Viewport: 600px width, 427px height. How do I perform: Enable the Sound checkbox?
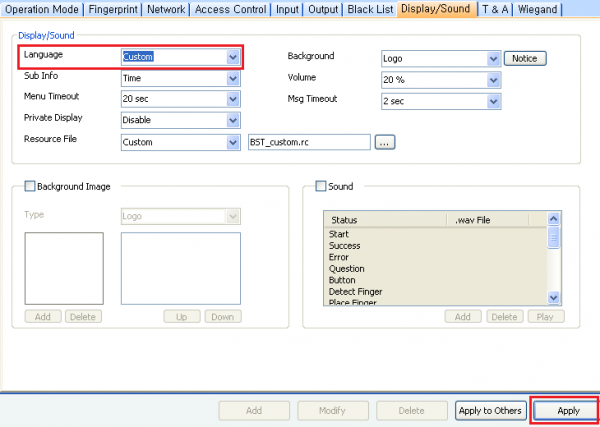click(x=321, y=186)
